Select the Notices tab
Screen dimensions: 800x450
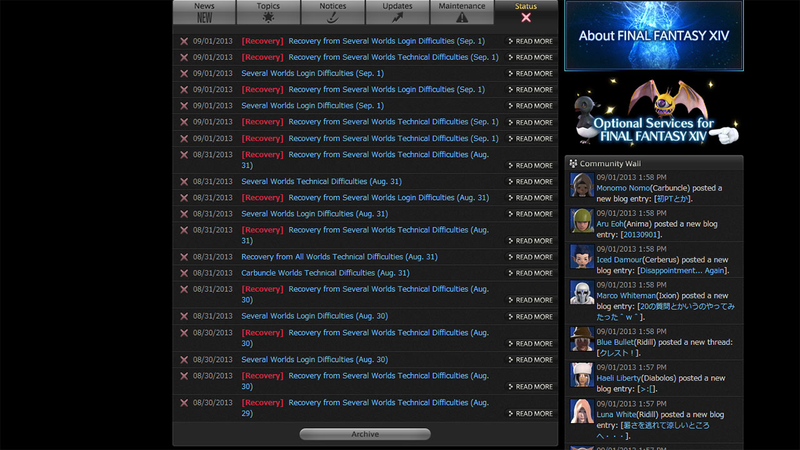[x=333, y=12]
